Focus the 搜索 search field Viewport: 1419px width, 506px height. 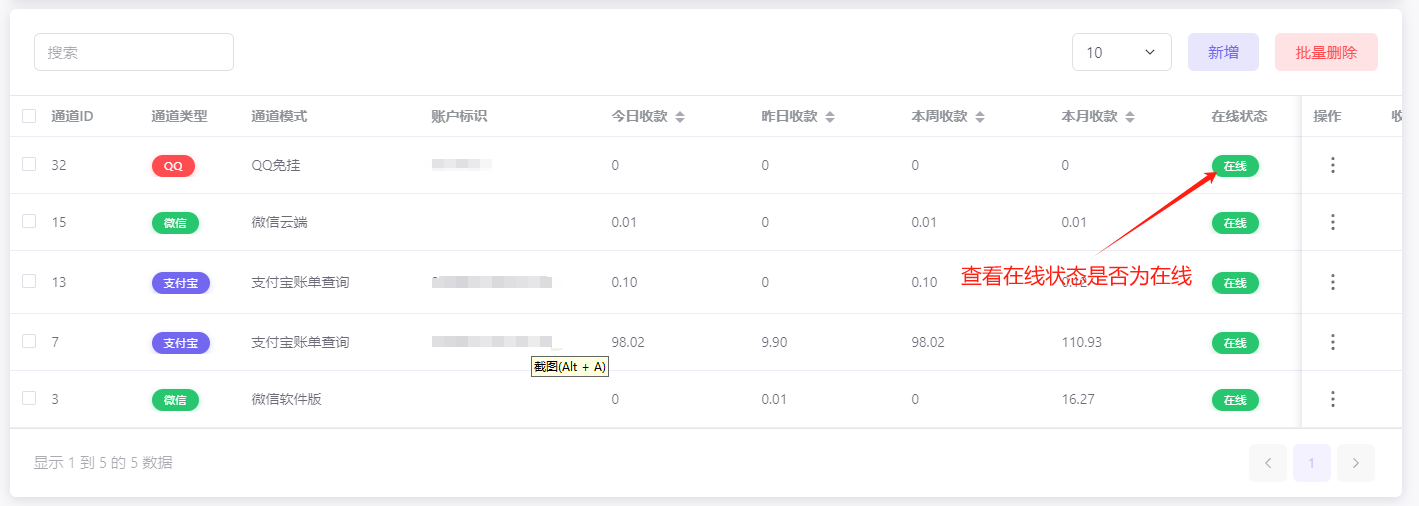(x=134, y=52)
